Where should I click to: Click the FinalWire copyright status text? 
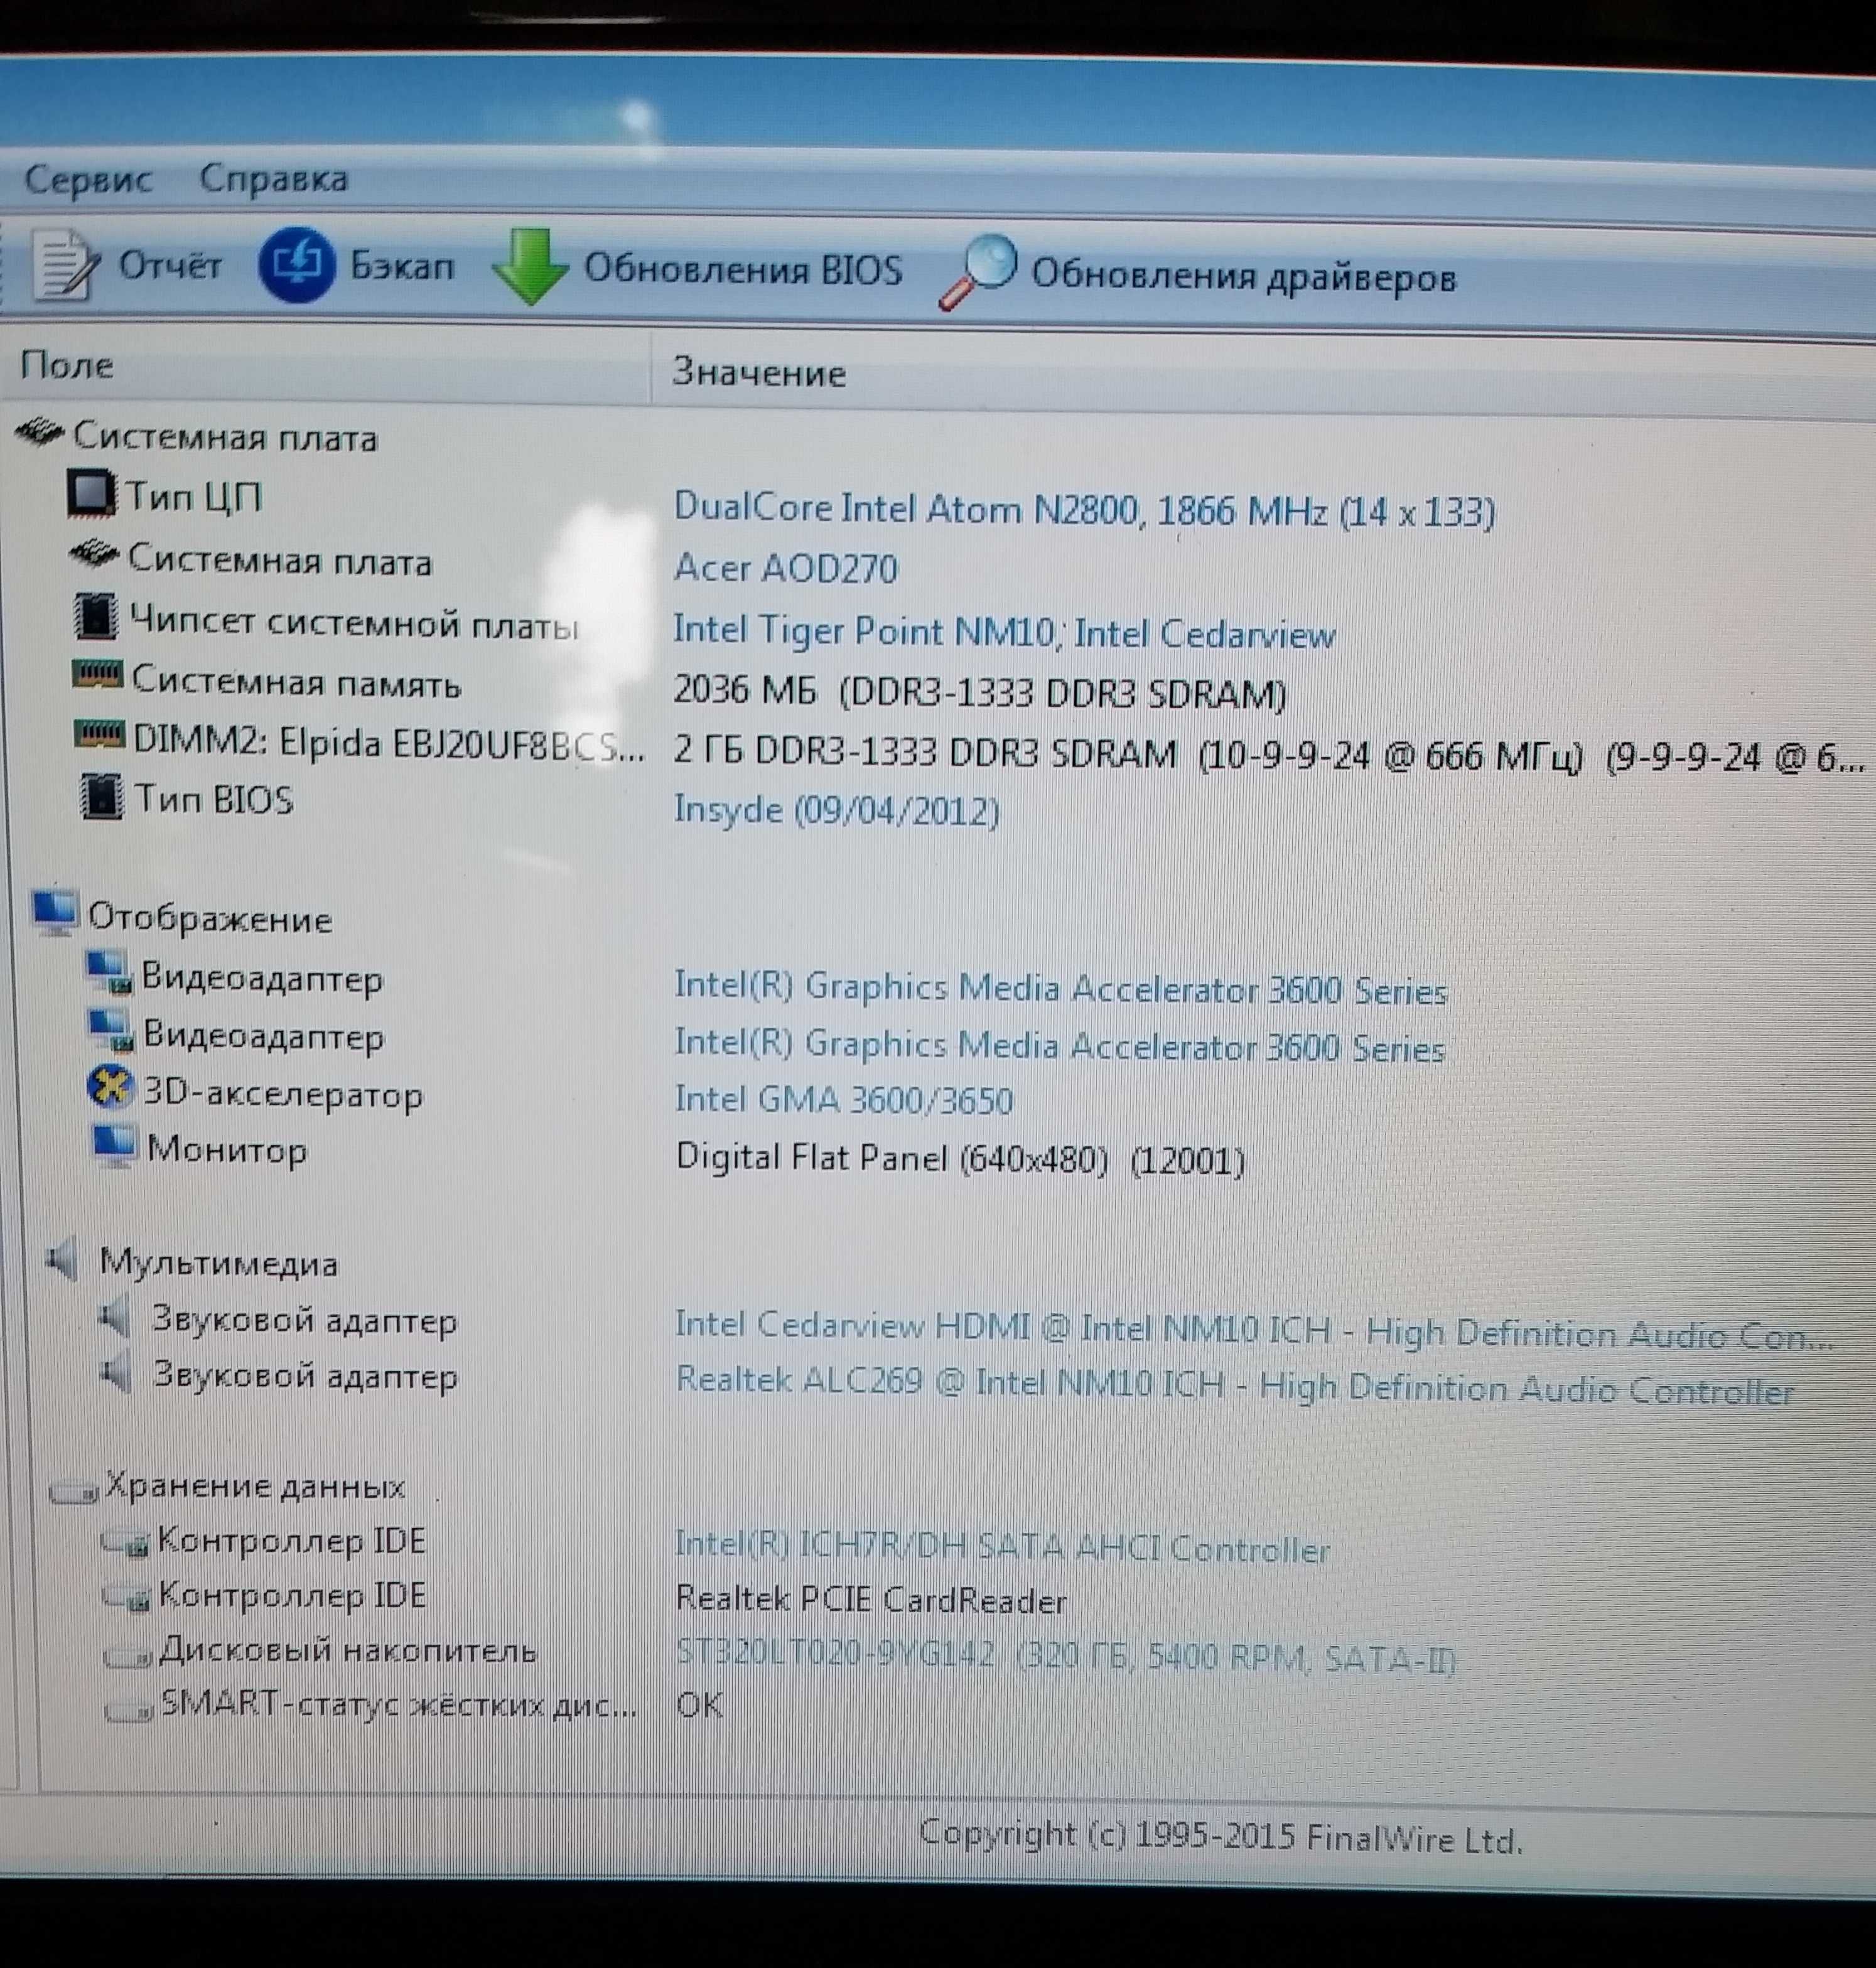tap(1221, 1837)
